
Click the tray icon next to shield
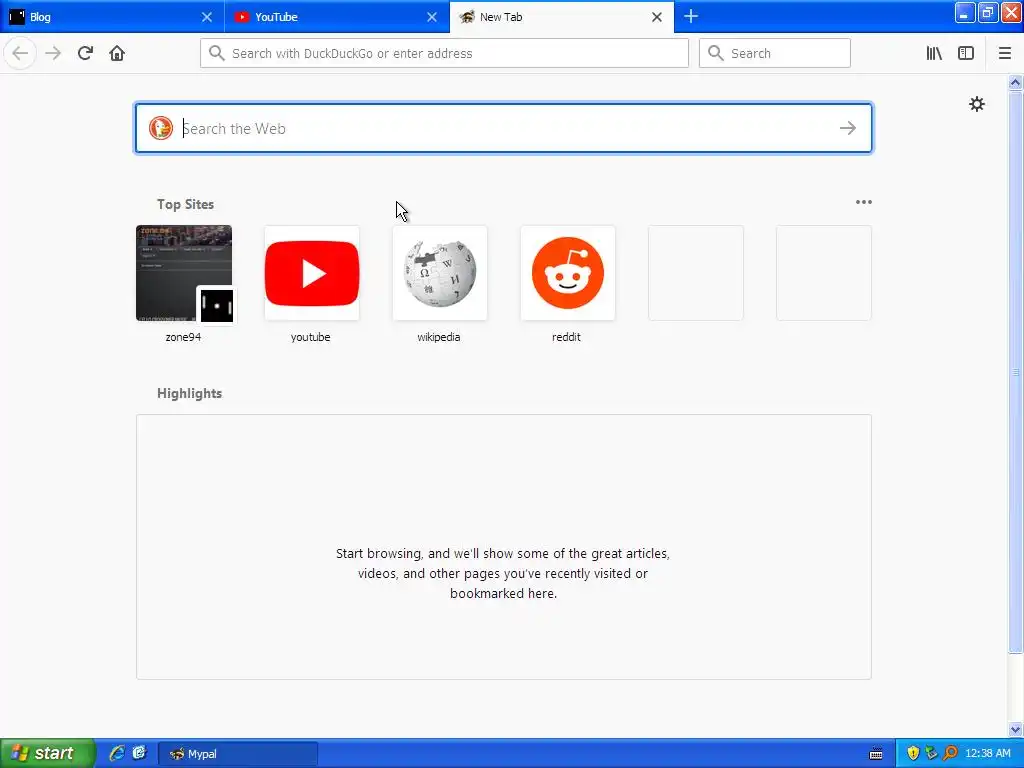[x=931, y=754]
